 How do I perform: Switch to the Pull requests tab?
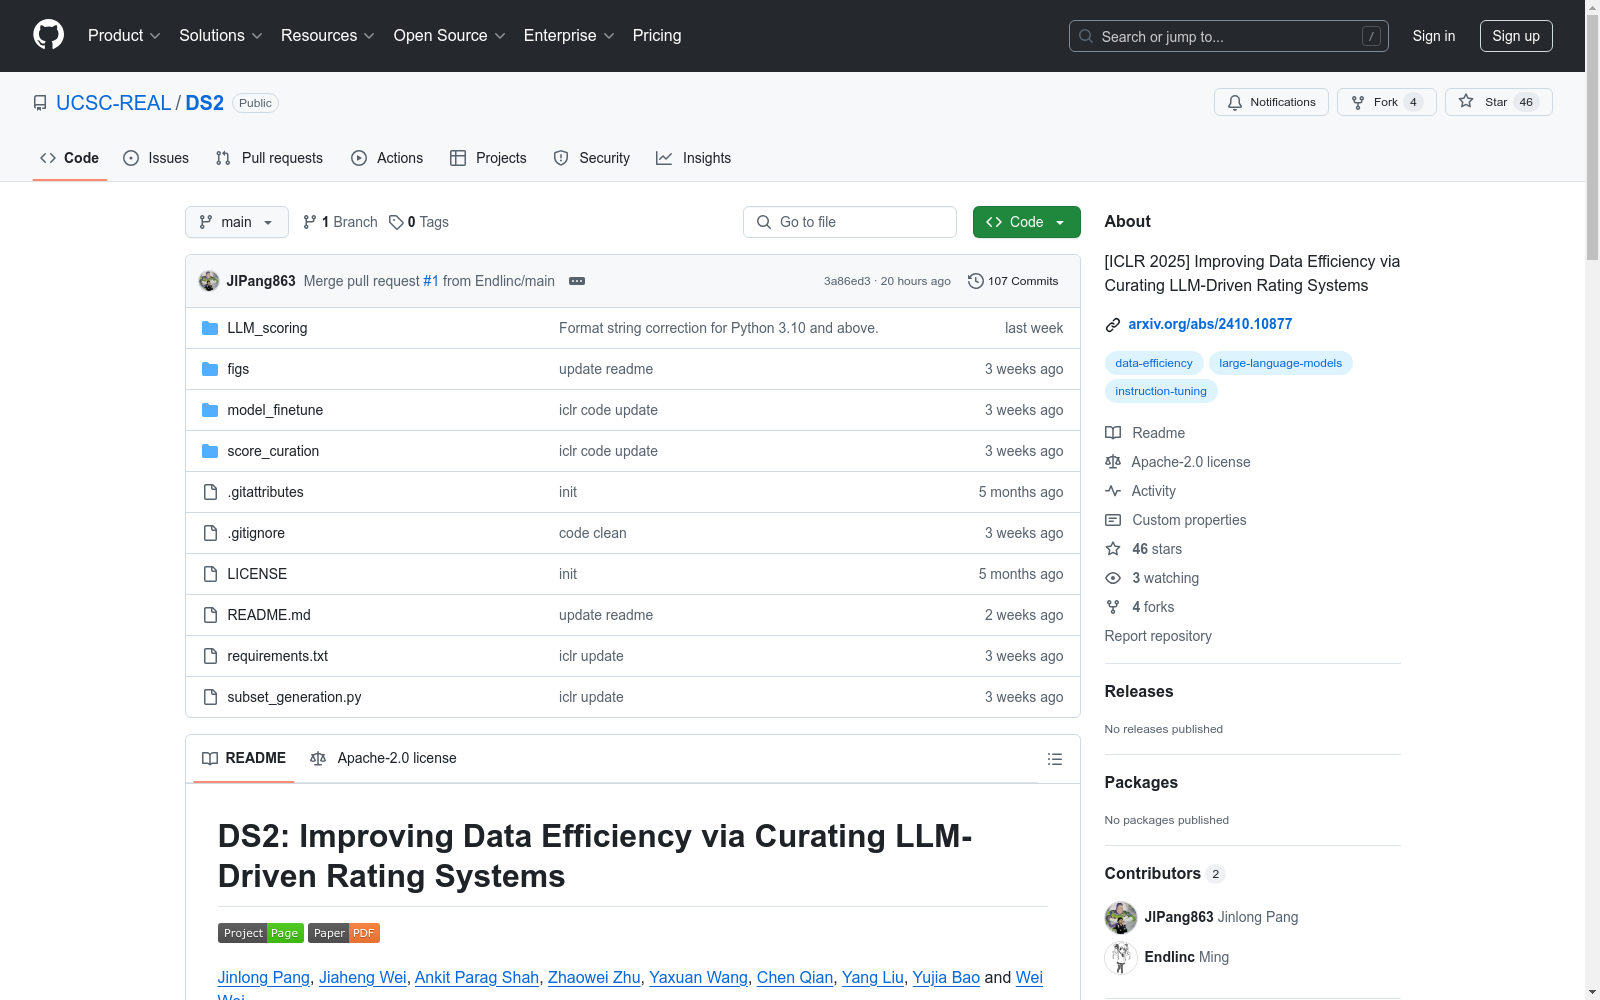pyautogui.click(x=269, y=158)
